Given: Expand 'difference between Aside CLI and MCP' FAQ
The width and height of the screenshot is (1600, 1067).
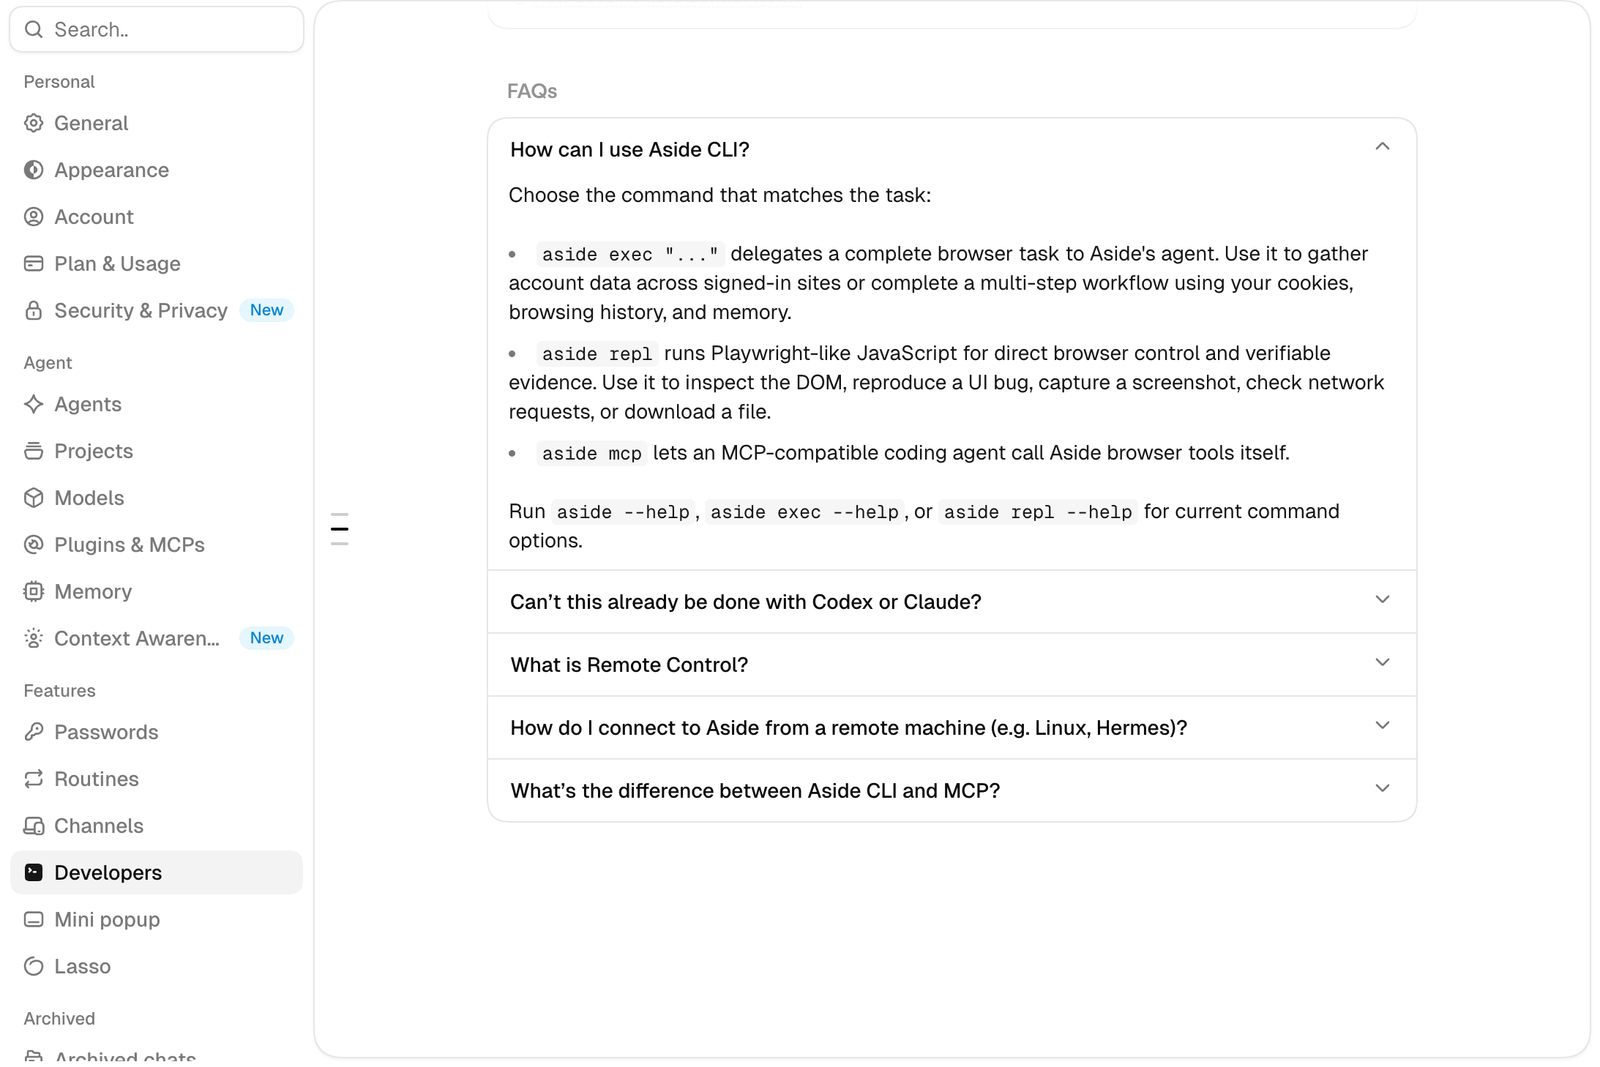Looking at the screenshot, I should pos(952,791).
